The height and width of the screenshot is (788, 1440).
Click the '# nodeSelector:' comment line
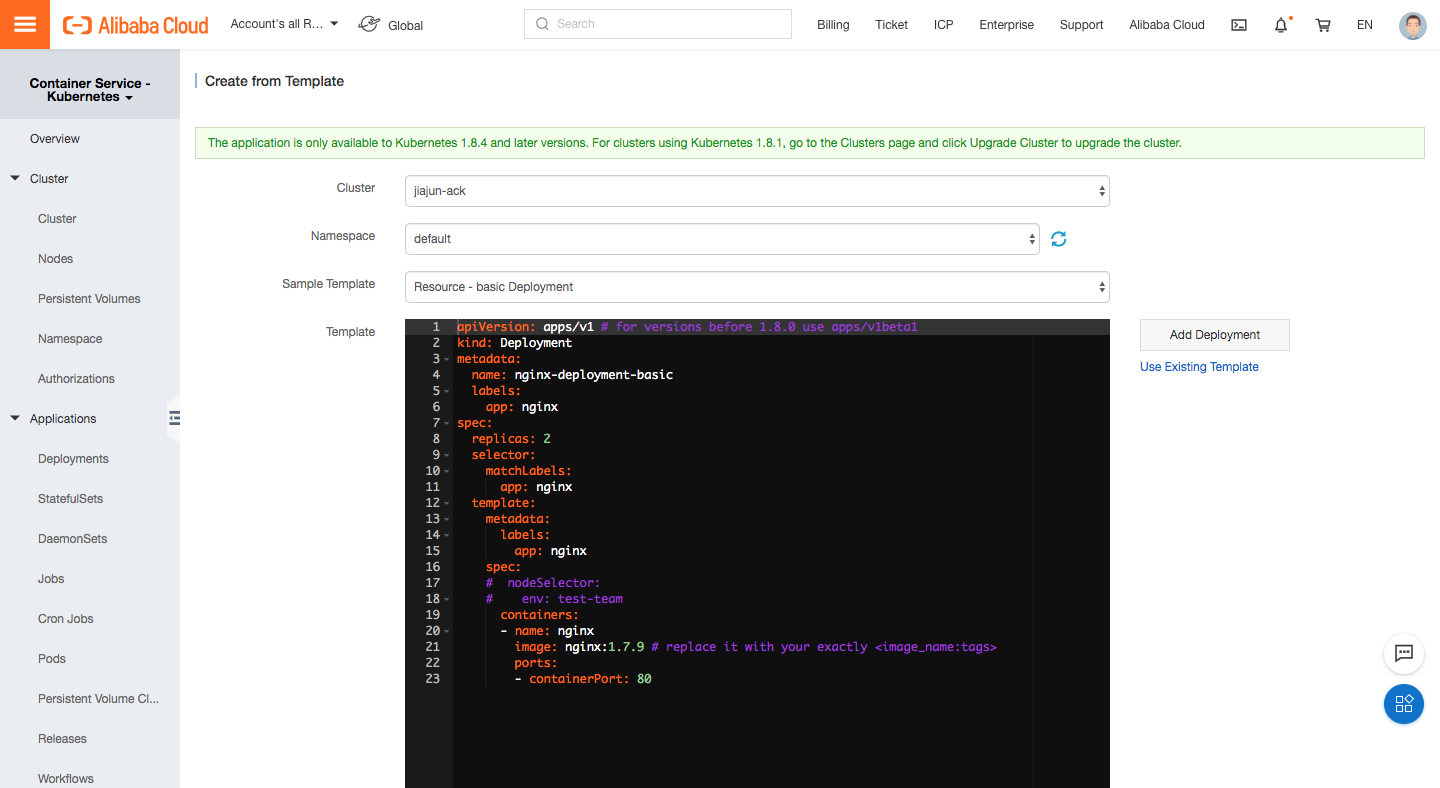tap(543, 583)
